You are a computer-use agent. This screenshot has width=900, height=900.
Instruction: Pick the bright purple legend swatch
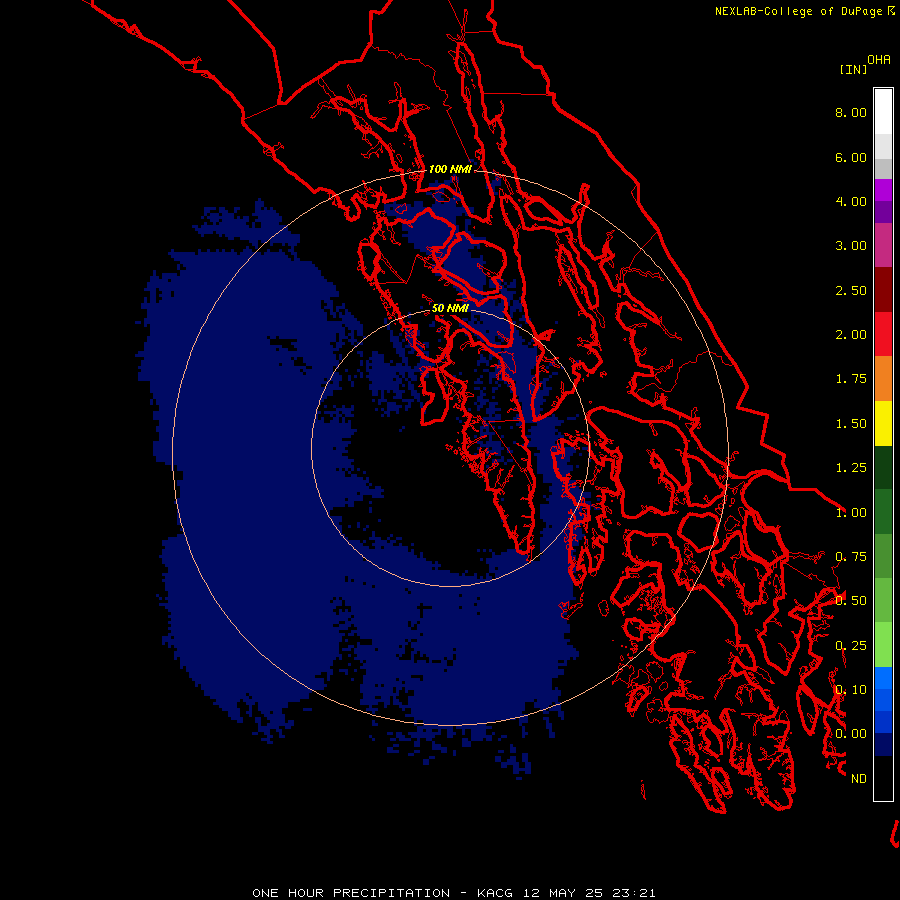tap(883, 190)
